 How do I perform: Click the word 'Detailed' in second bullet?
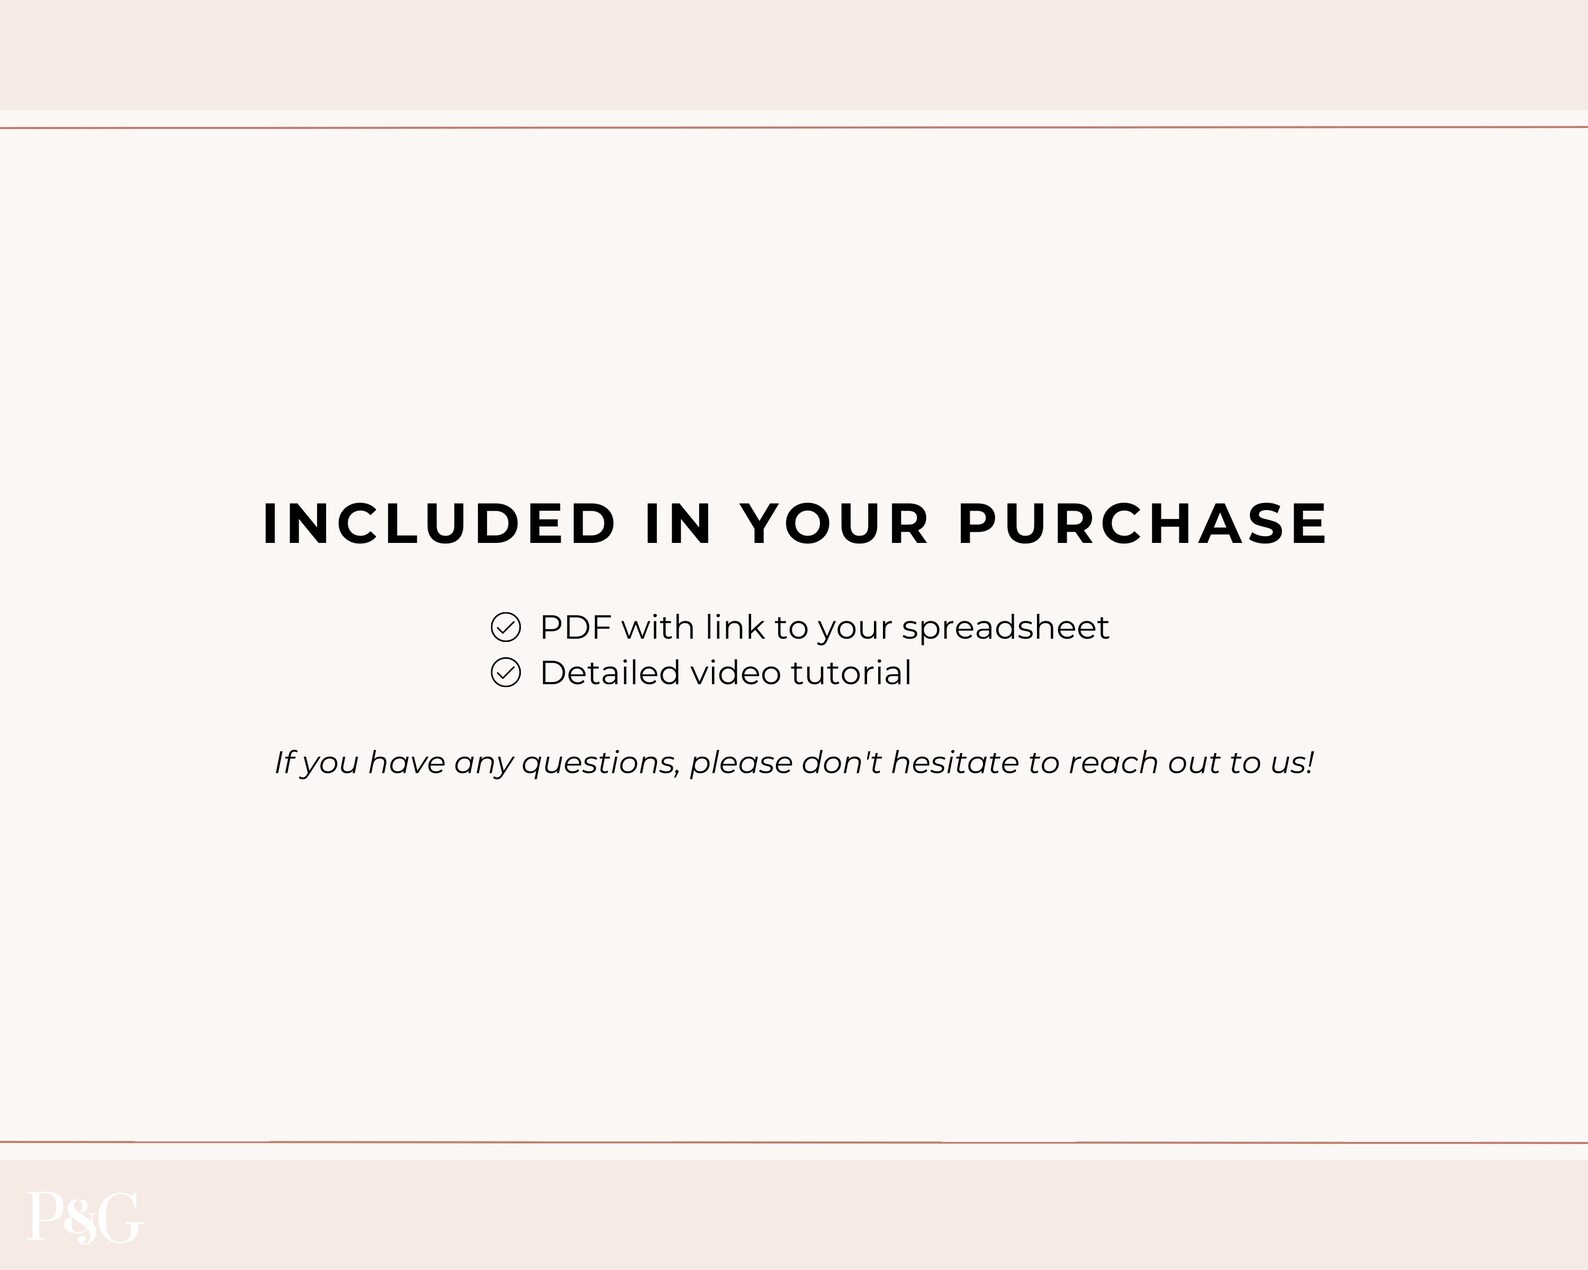[610, 673]
